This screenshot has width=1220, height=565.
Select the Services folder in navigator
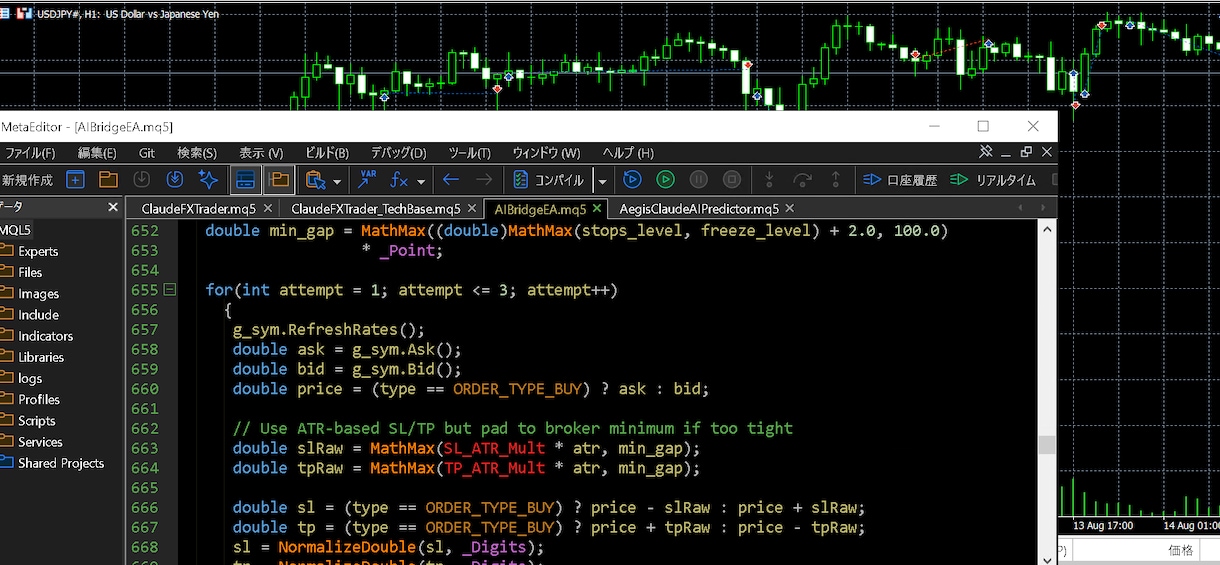tap(40, 442)
